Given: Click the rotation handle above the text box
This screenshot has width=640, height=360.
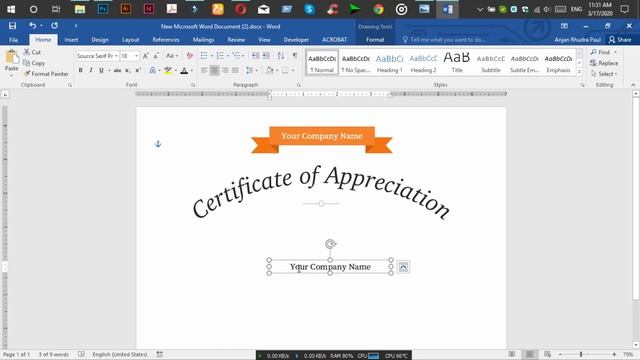Looking at the screenshot, I should [330, 244].
